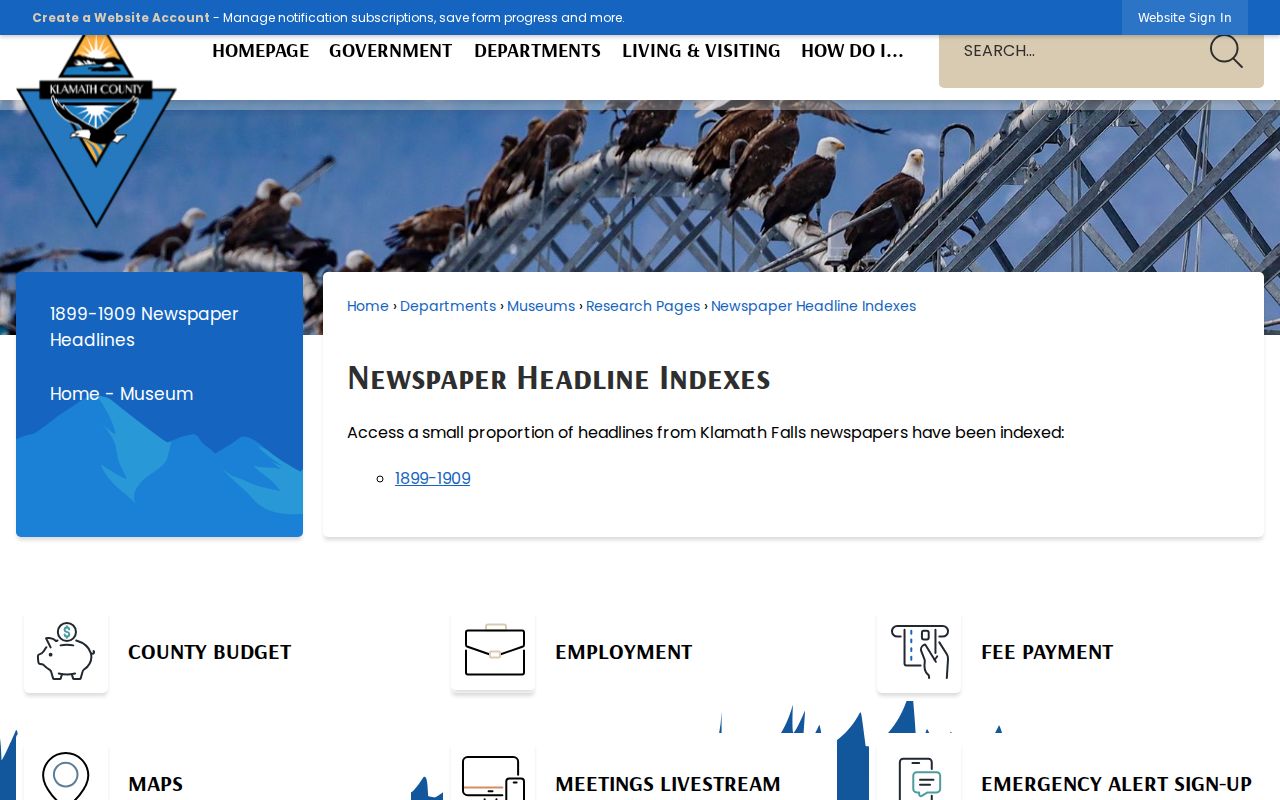The width and height of the screenshot is (1280, 800).
Task: Open the Maps location pin icon
Action: click(66, 778)
